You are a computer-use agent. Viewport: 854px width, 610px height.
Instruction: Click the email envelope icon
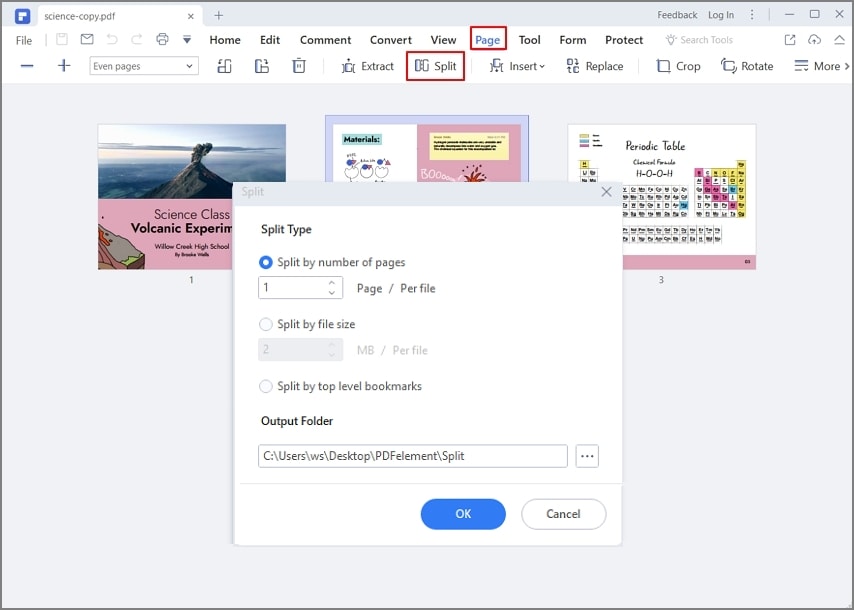click(87, 39)
